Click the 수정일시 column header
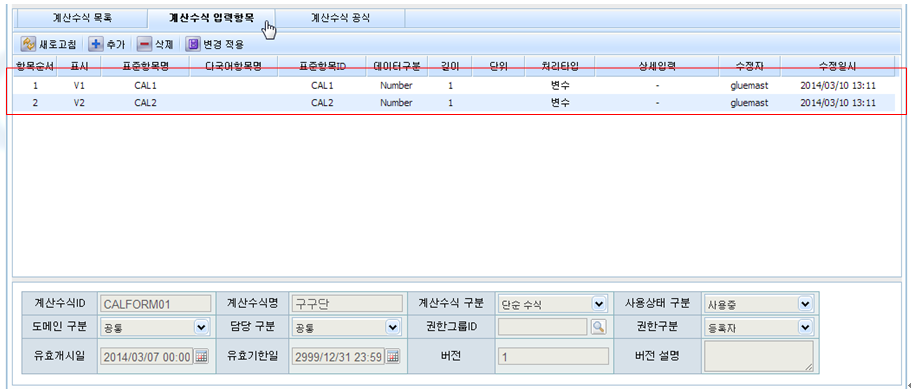911x391 pixels. click(837, 66)
